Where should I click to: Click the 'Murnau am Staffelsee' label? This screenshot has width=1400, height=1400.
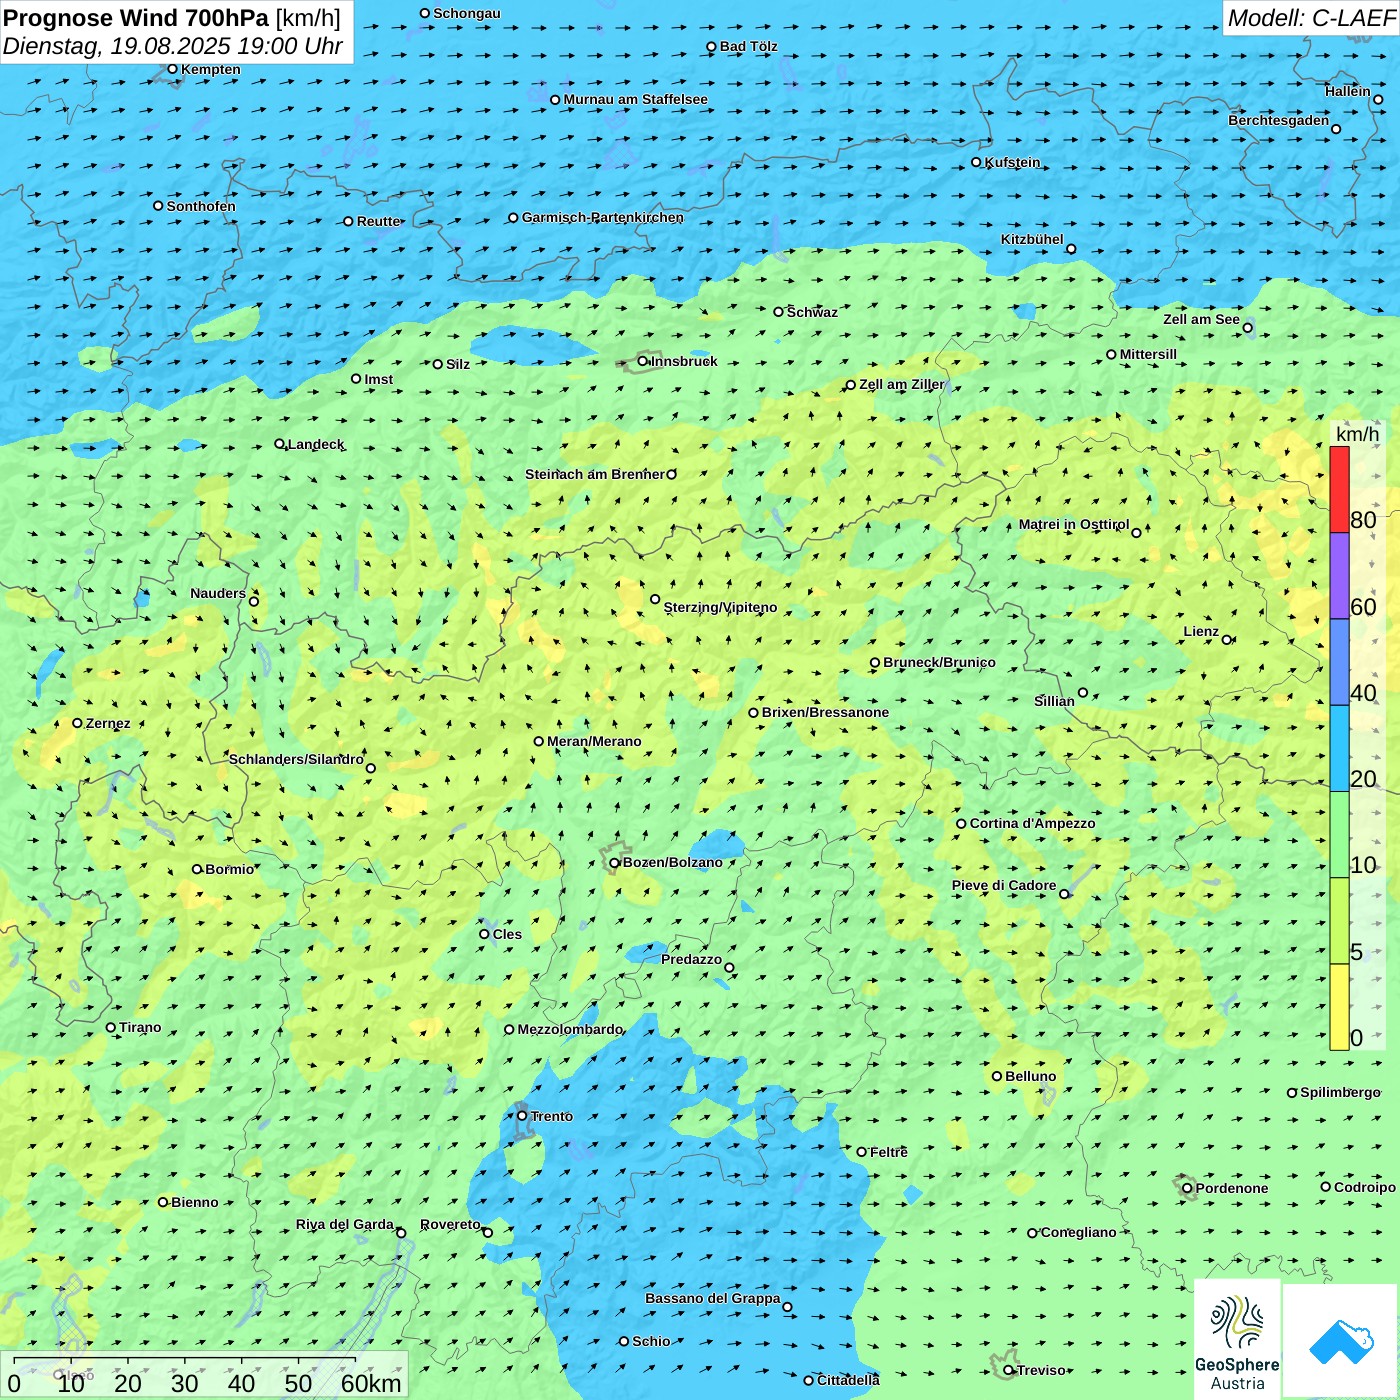(635, 99)
